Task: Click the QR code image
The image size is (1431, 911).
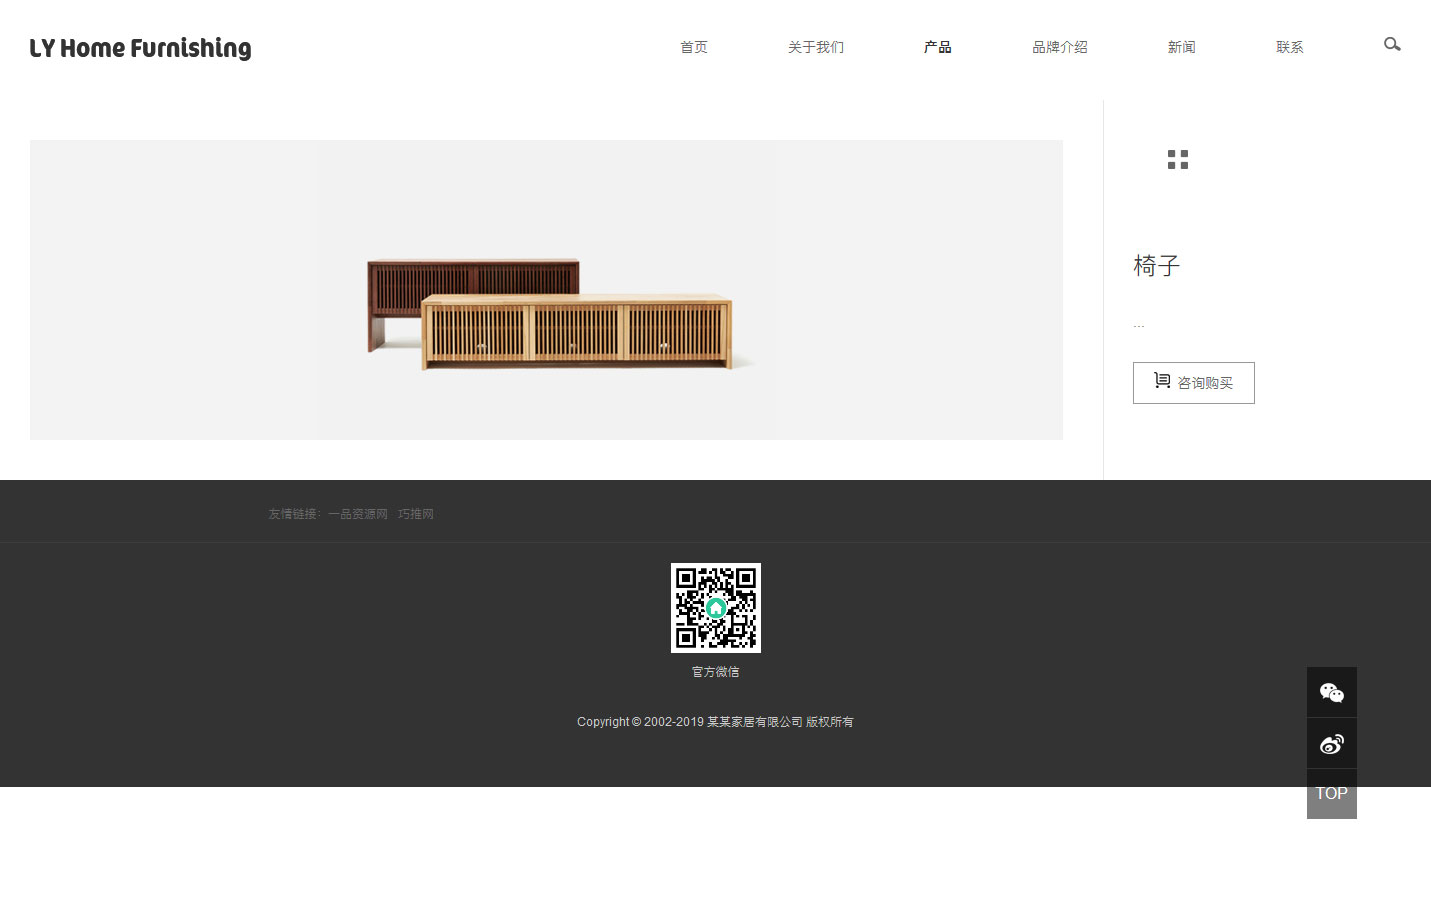Action: click(715, 608)
